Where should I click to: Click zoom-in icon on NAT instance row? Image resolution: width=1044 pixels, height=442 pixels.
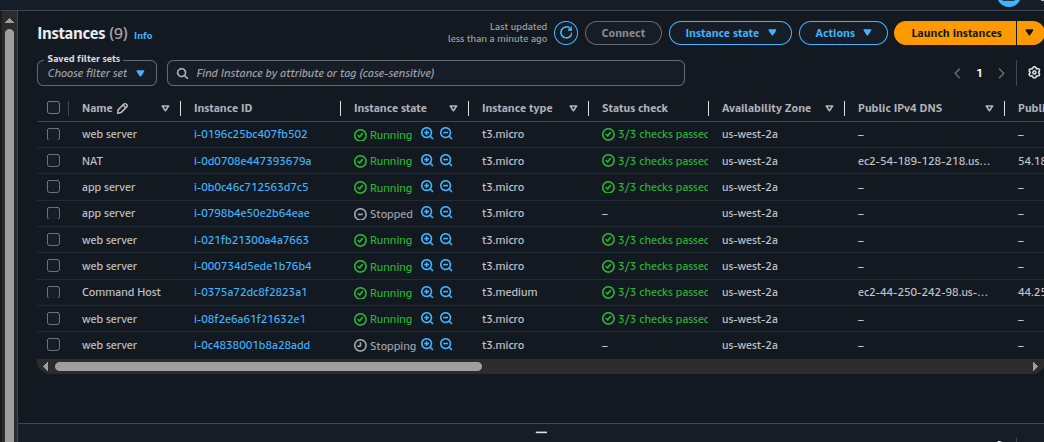click(x=427, y=160)
